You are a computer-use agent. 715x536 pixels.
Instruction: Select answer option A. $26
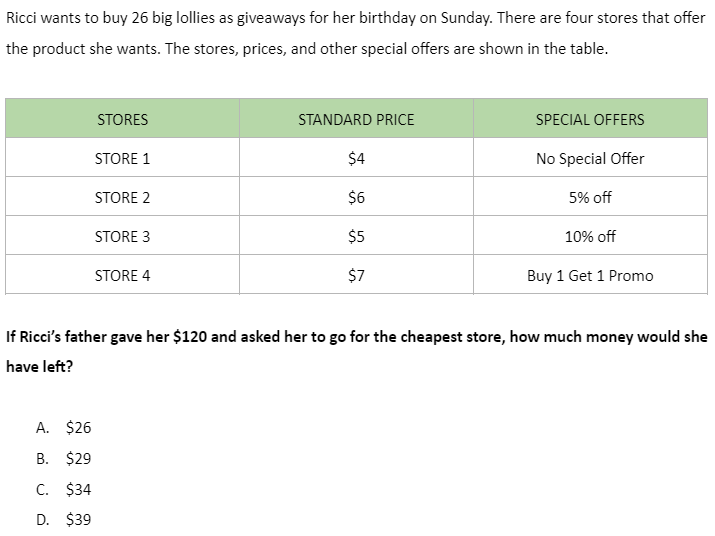tap(63, 427)
